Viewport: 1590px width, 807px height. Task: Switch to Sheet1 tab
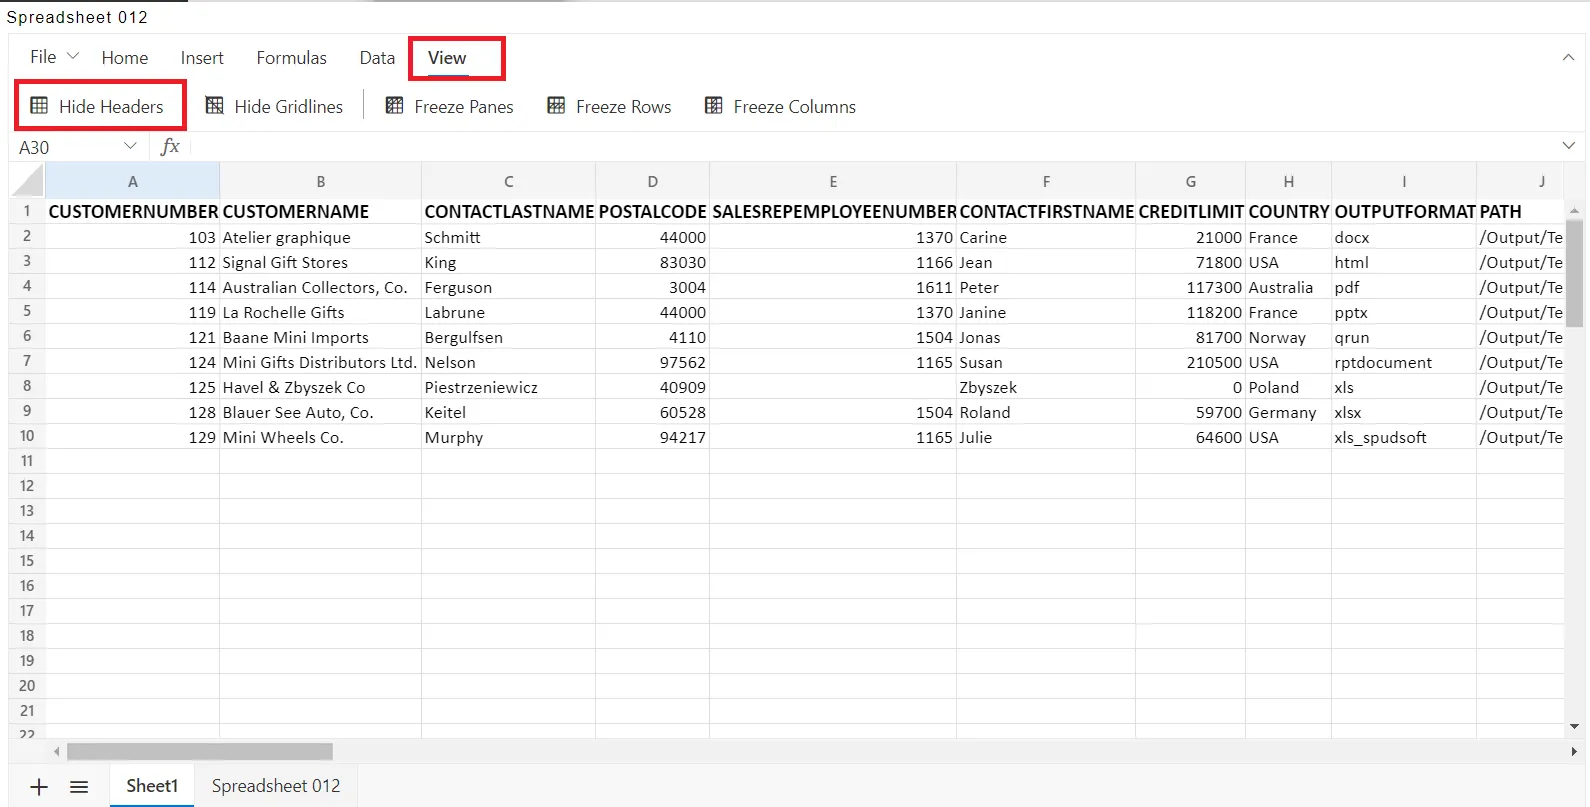[152, 786]
